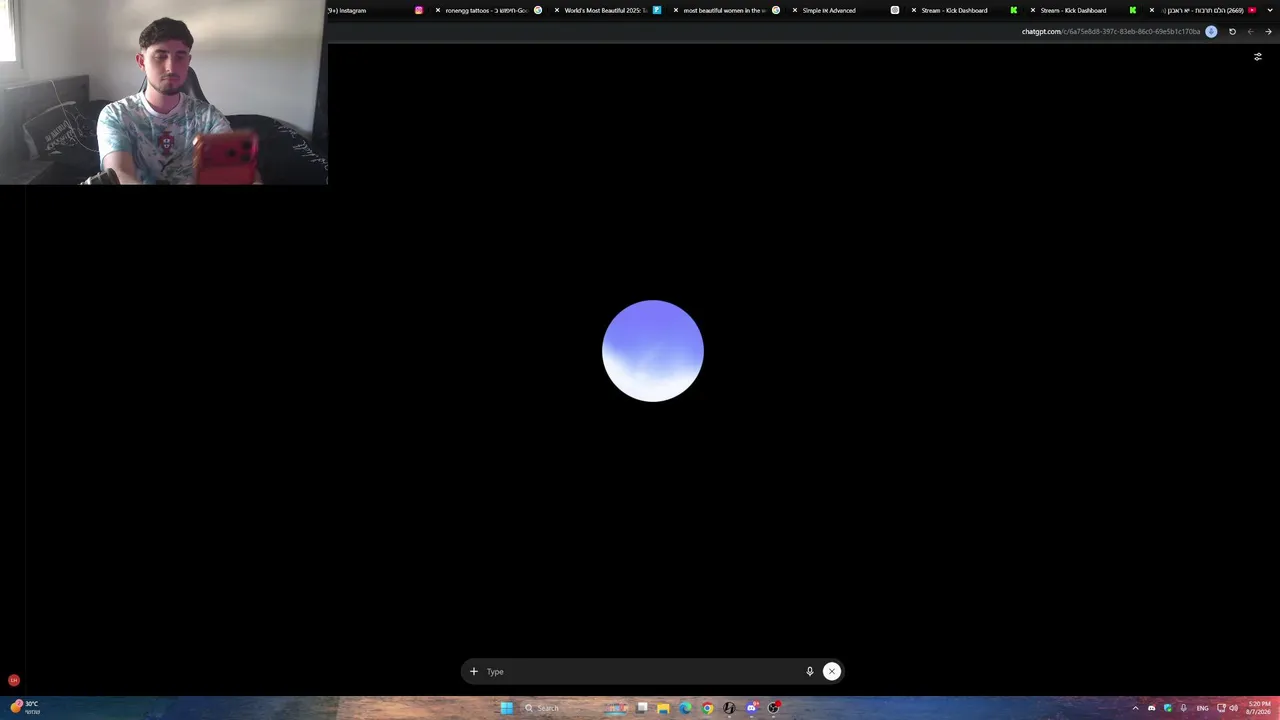The image size is (1280, 720).
Task: Click the red circle overlay icon
Action: click(13, 680)
